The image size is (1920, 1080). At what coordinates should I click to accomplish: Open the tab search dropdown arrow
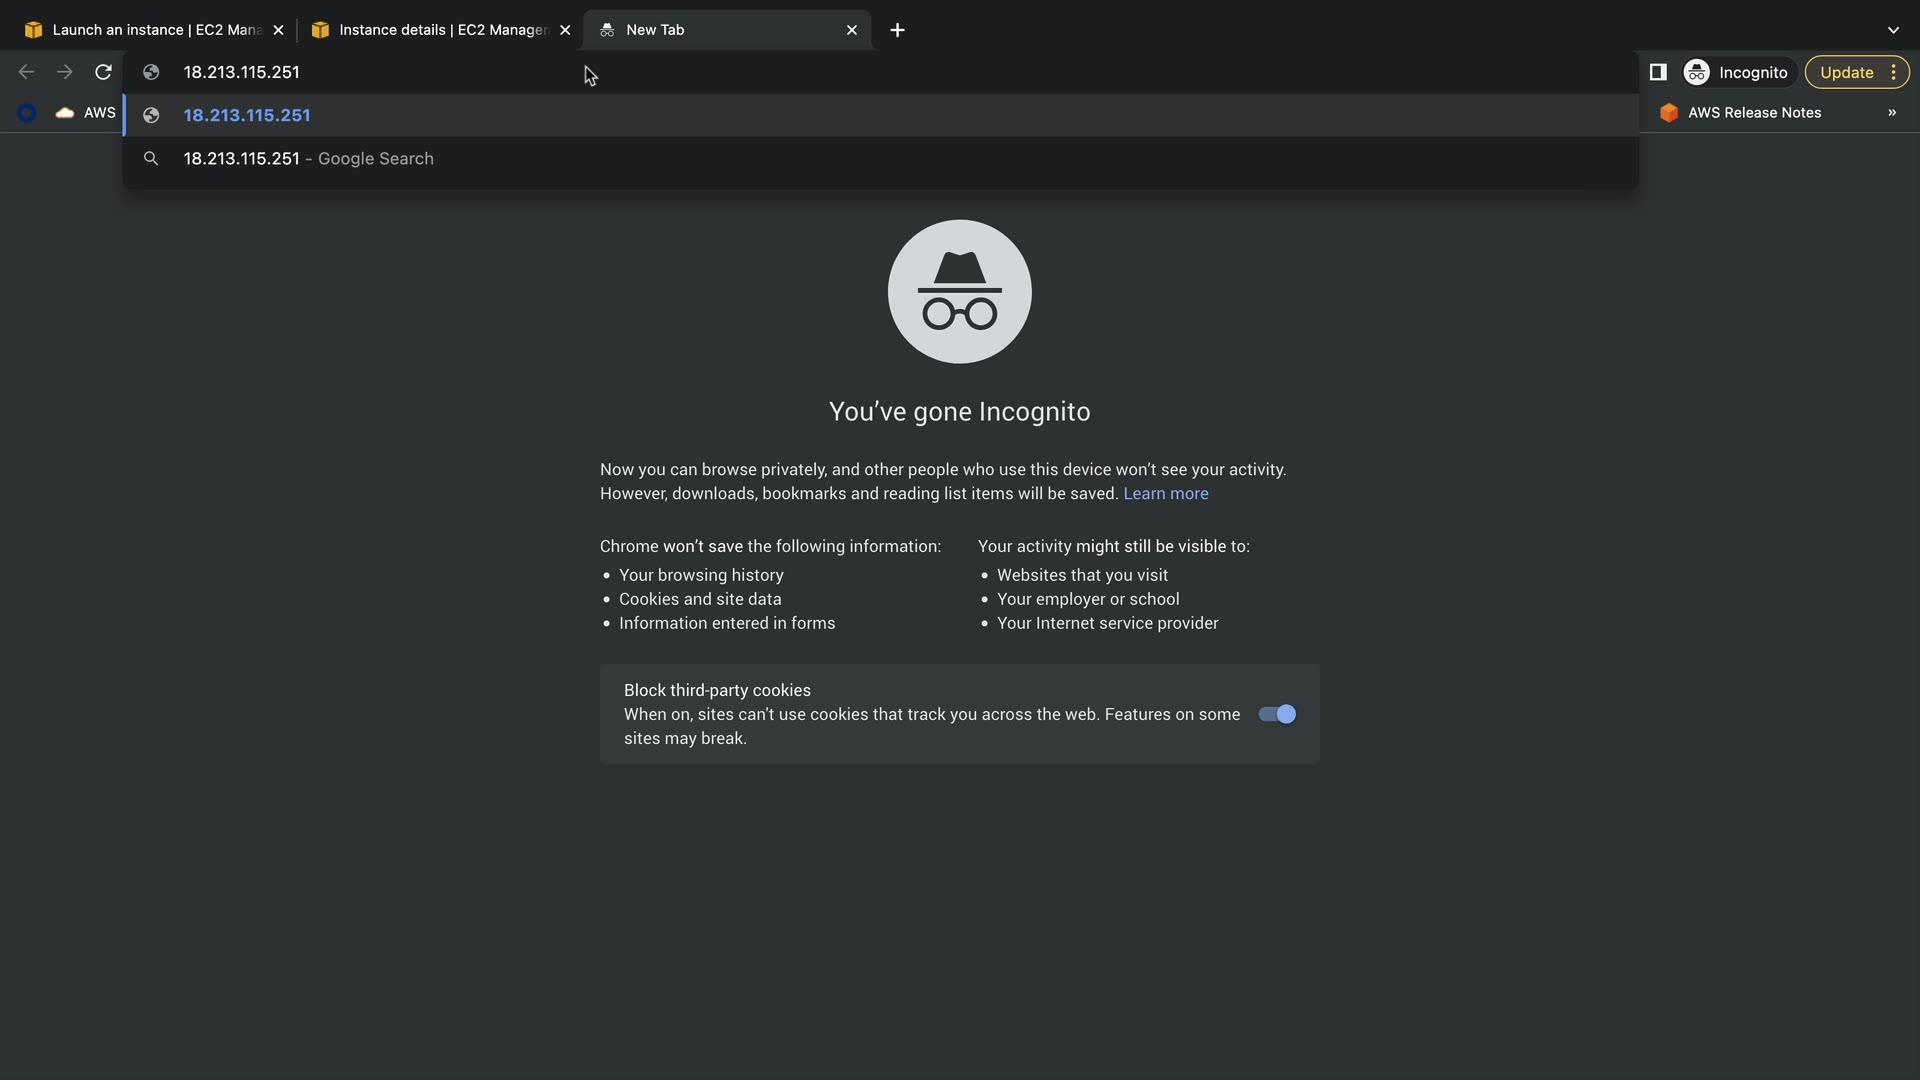(1893, 30)
